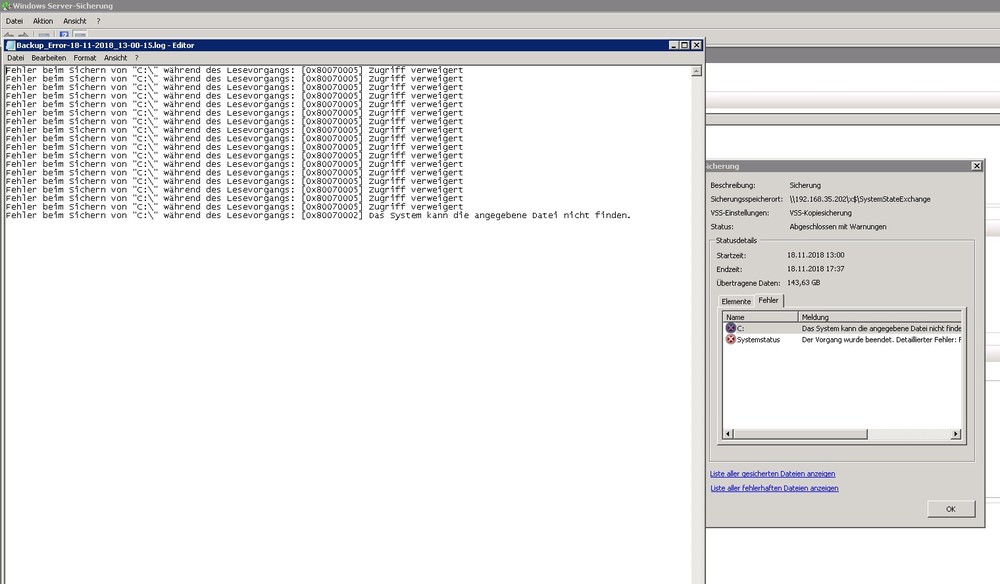Click the error icon next to C:
This screenshot has width=1000, height=584.
[x=730, y=328]
